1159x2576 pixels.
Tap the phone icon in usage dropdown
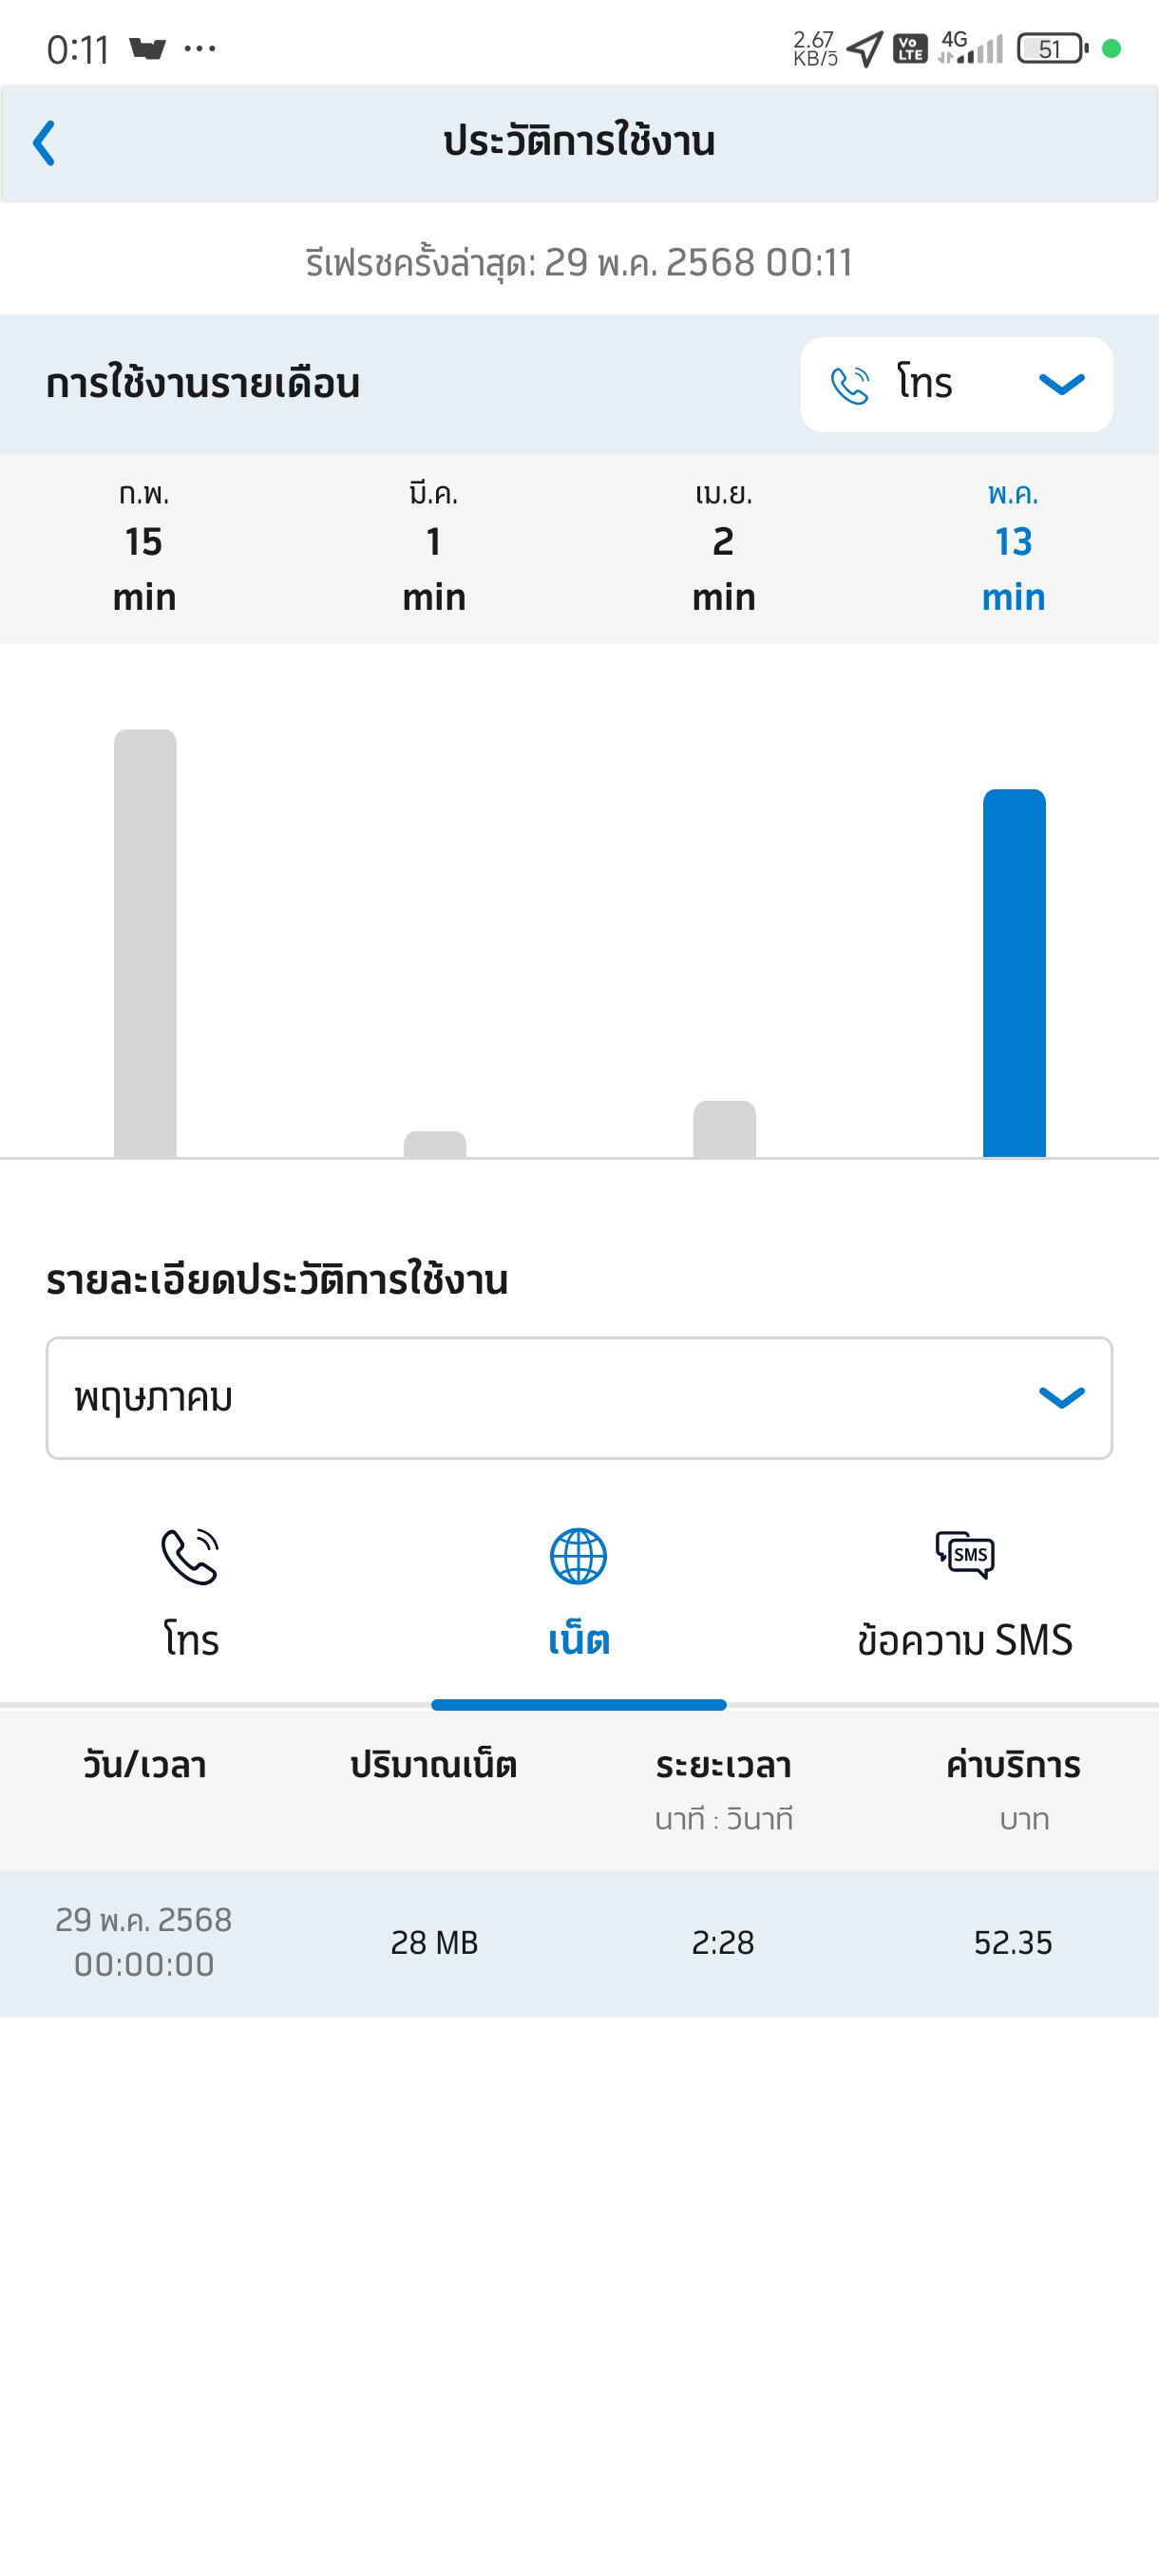[850, 385]
